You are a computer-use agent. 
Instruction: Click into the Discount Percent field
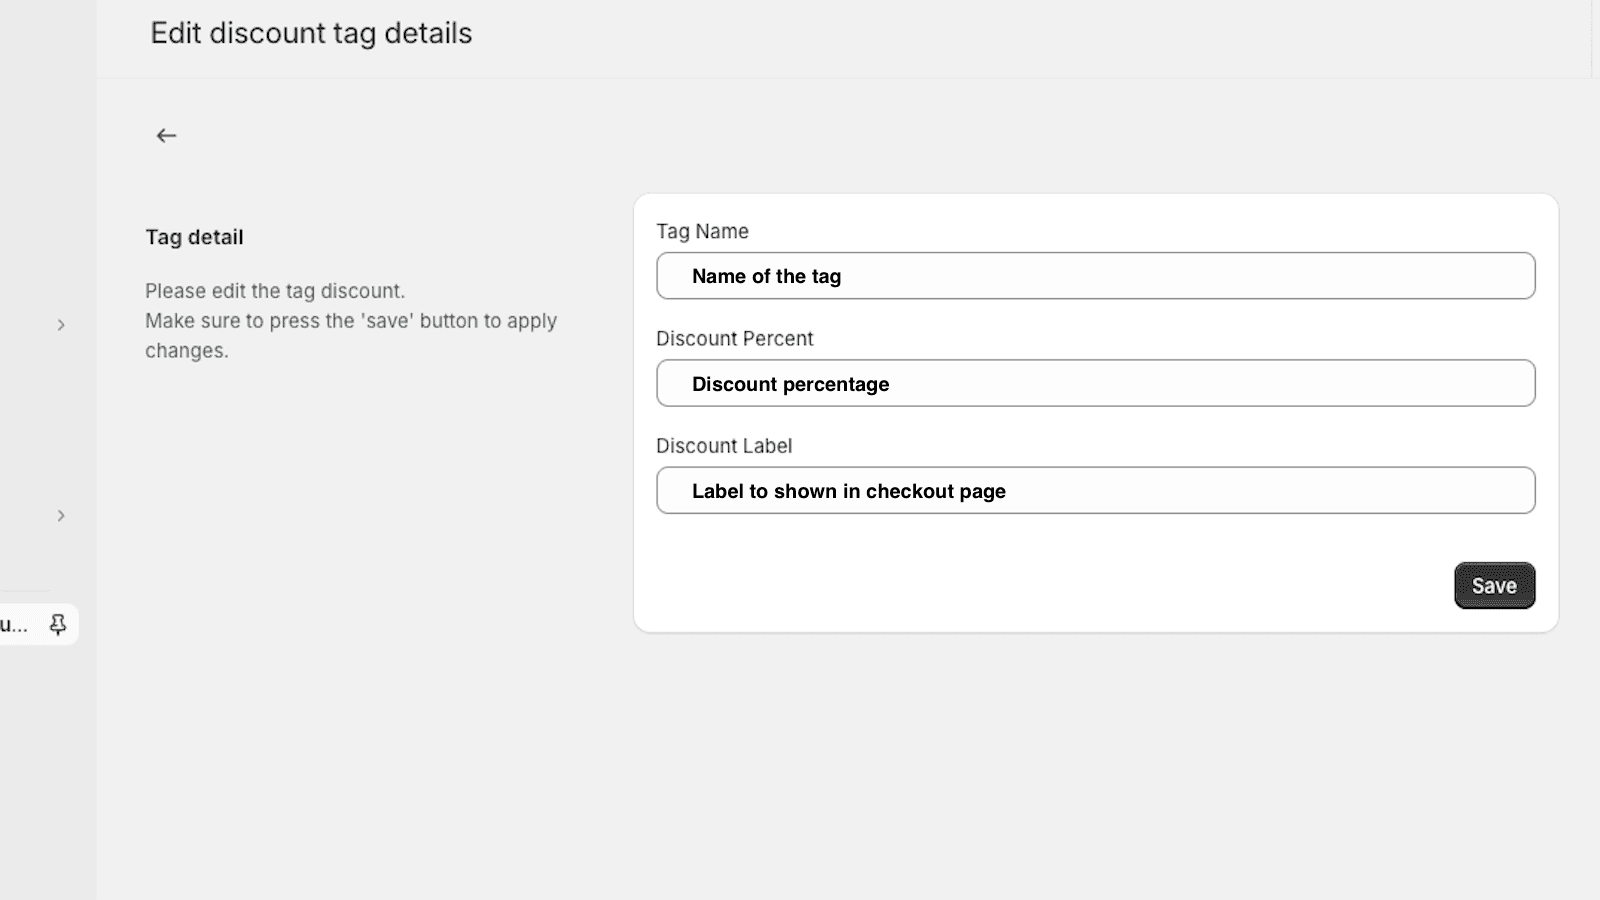tap(1095, 384)
